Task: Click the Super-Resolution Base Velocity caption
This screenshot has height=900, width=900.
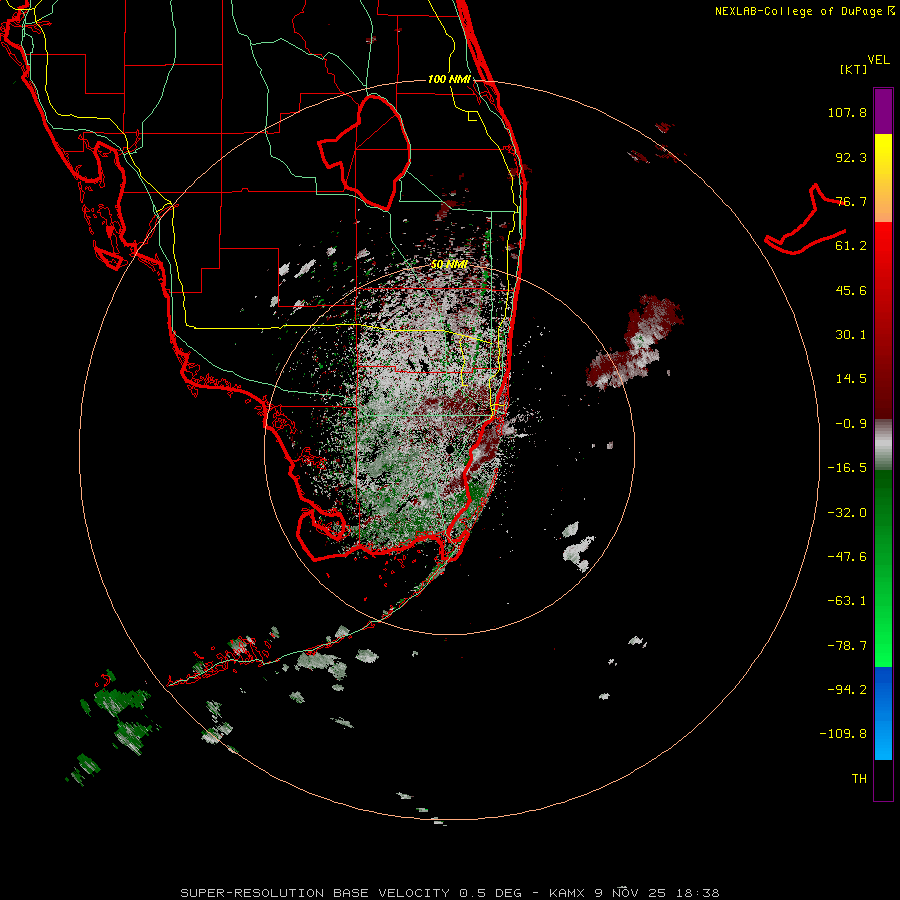Action: (449, 893)
